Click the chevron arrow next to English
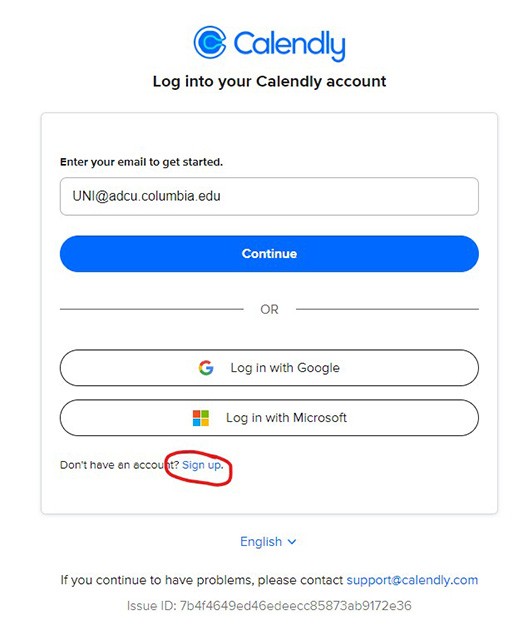Image resolution: width=518 pixels, height=640 pixels. pos(292,542)
